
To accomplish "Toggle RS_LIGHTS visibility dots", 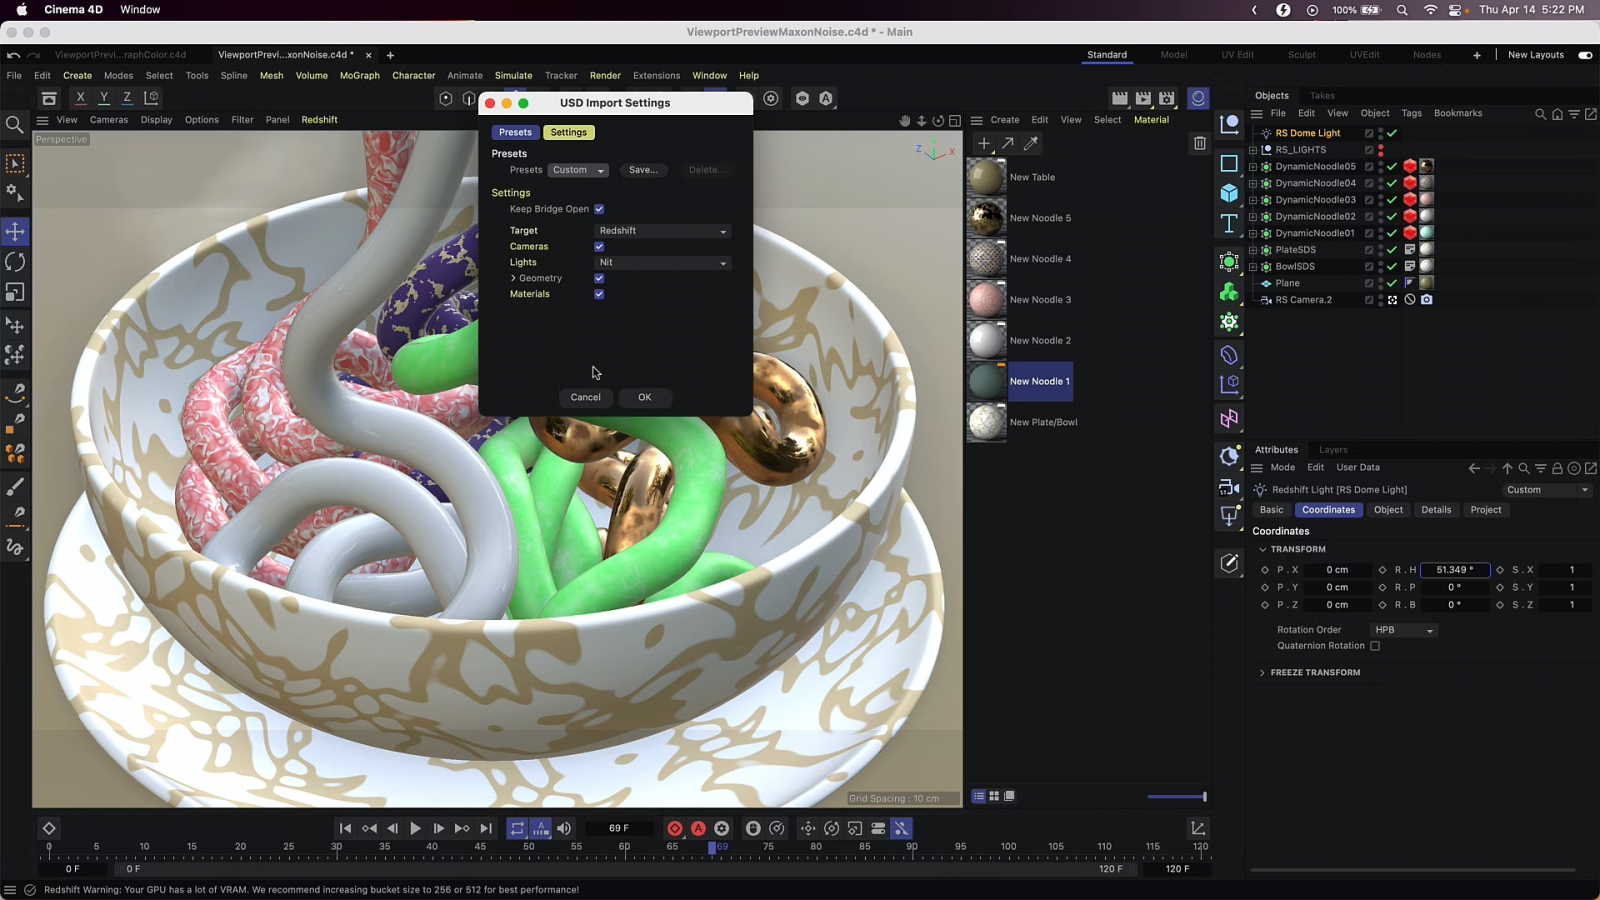I will [x=1381, y=150].
